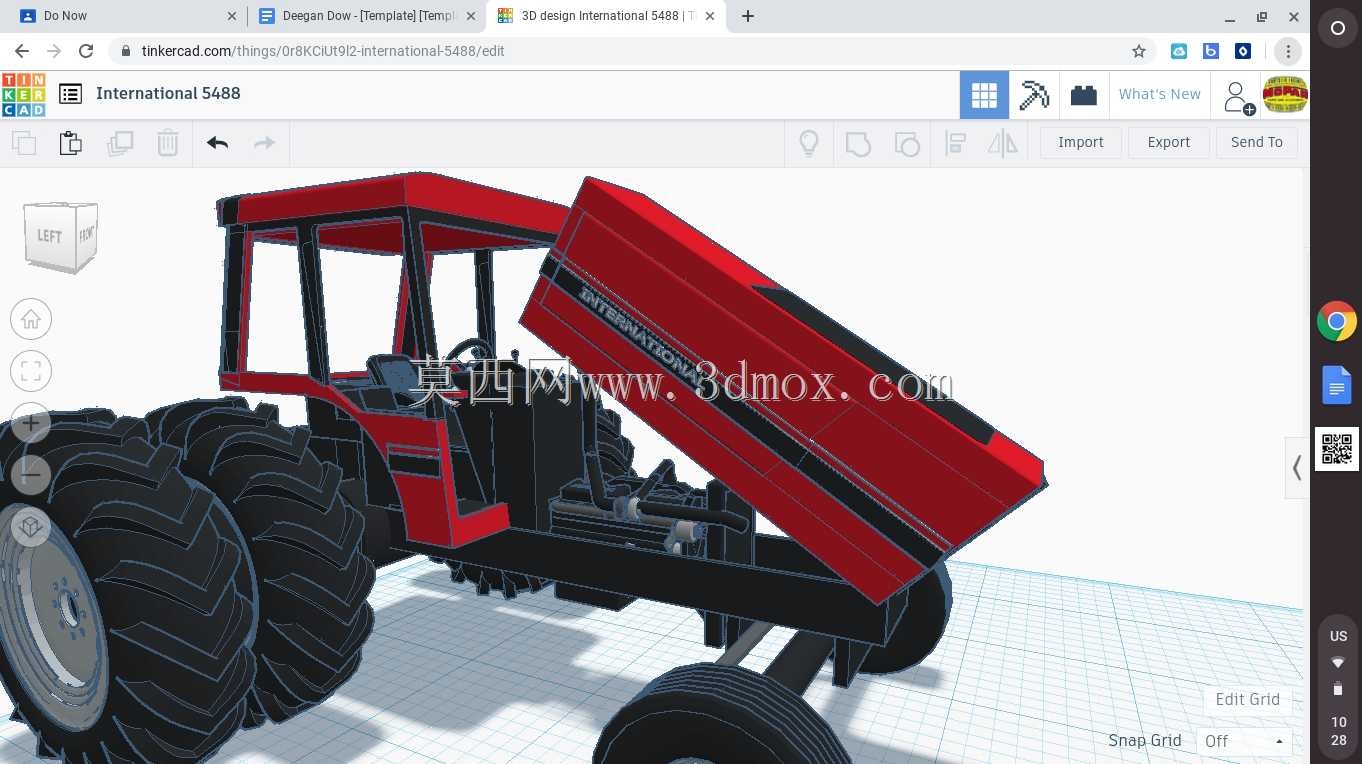
Task: Click the cloud extension icon
Action: (x=1179, y=51)
